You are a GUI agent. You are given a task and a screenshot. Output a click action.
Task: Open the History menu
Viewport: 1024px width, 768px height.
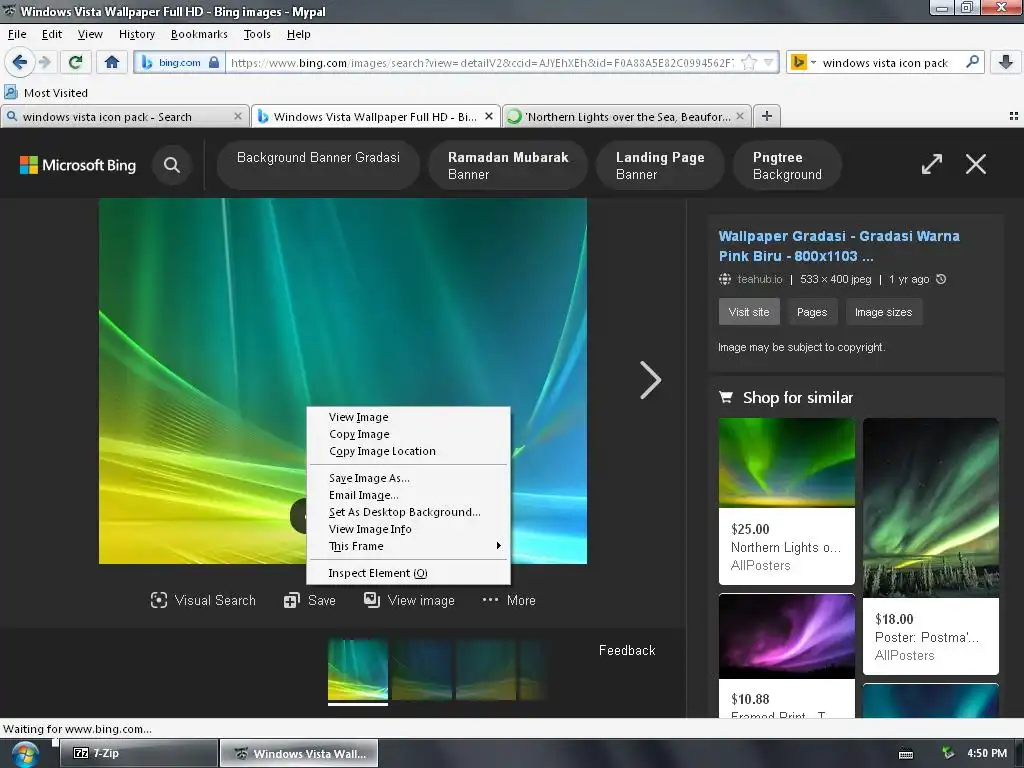136,34
